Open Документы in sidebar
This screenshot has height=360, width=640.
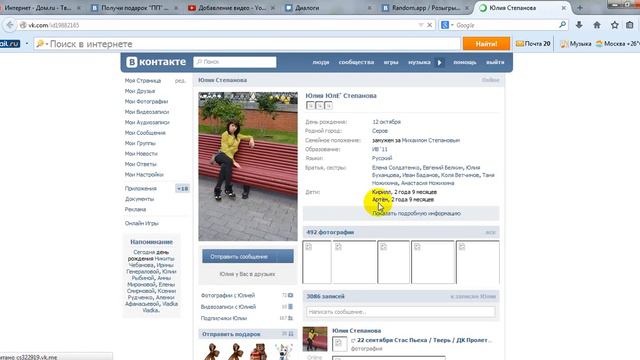pyautogui.click(x=140, y=199)
